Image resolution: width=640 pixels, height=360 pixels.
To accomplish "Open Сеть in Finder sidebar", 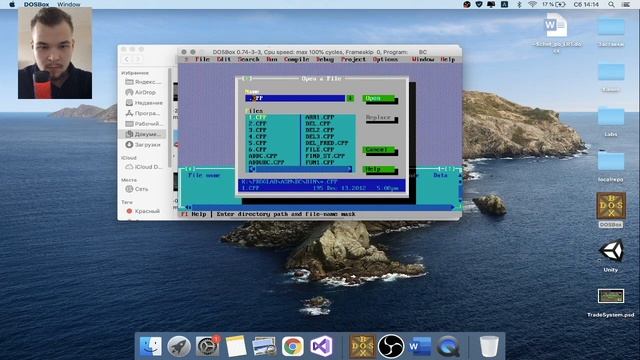I will [x=137, y=189].
